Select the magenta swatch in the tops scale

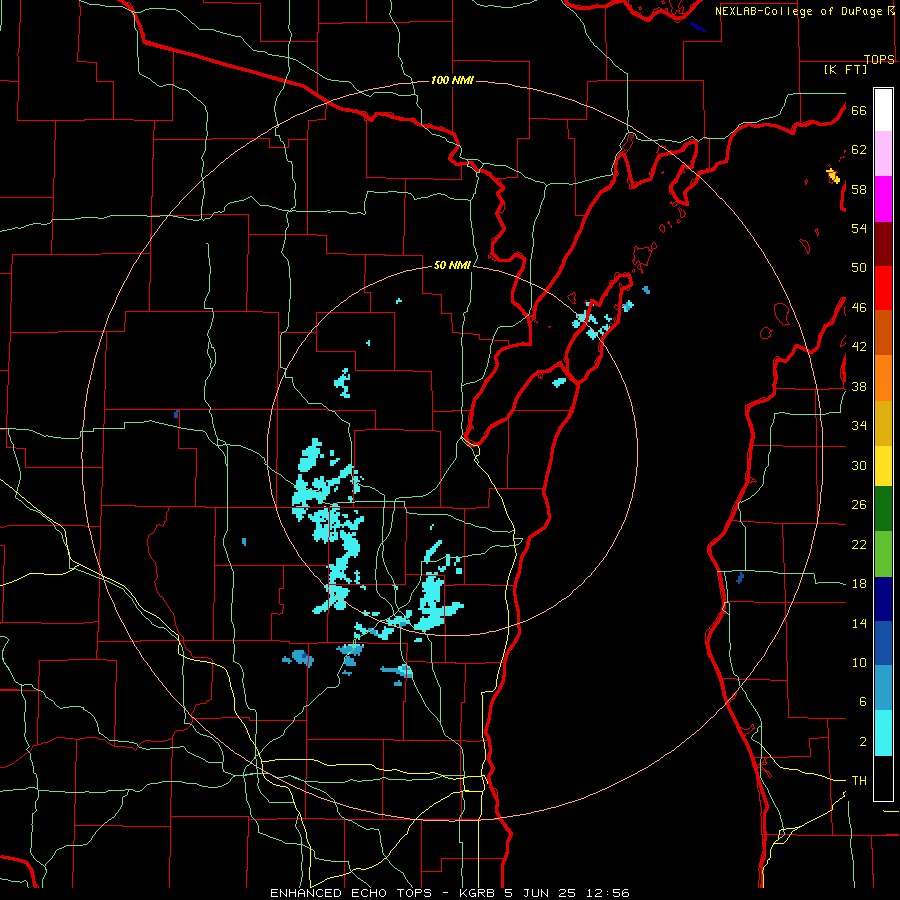coord(883,199)
